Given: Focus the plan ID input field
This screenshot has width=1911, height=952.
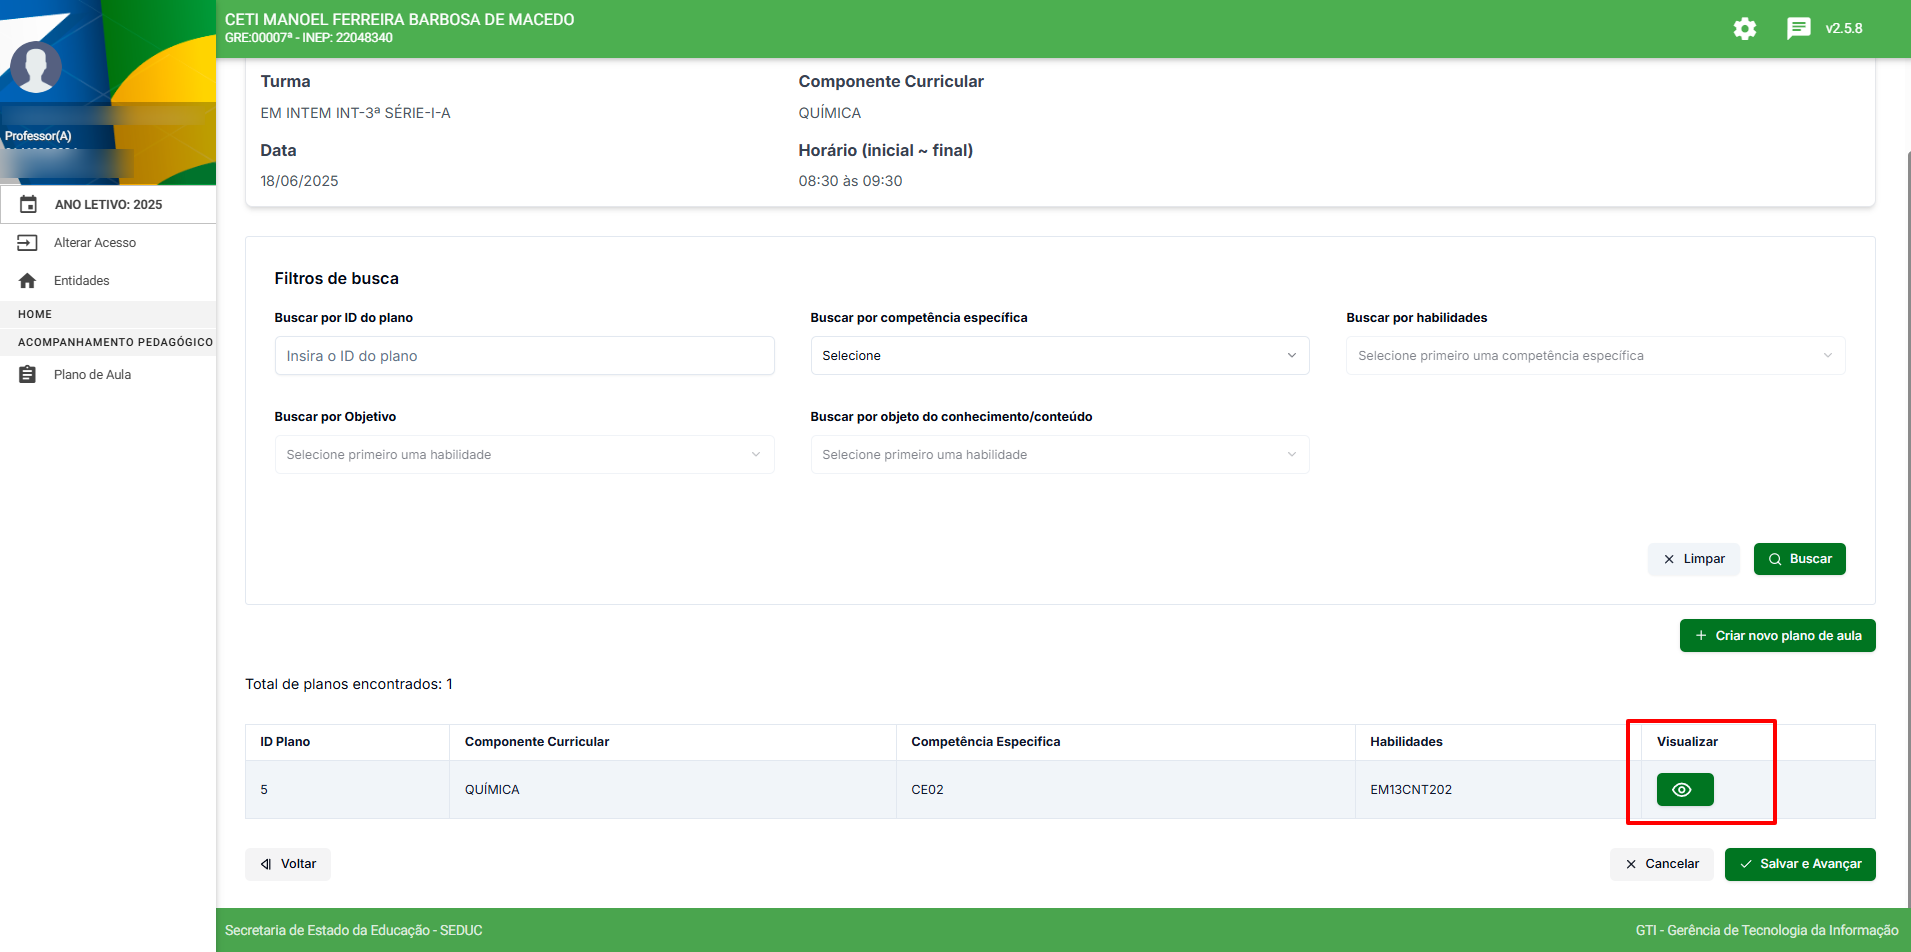Looking at the screenshot, I should (524, 356).
